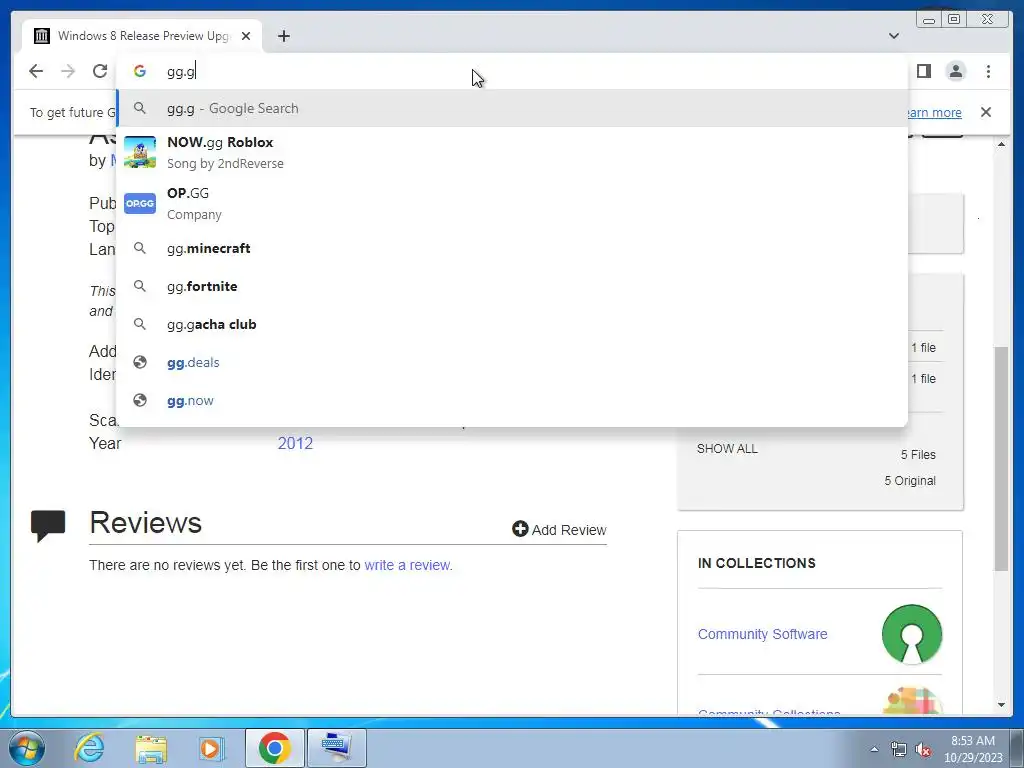Click the magnifier icon beside gg.fortnite
This screenshot has height=768, width=1024.
(x=140, y=286)
